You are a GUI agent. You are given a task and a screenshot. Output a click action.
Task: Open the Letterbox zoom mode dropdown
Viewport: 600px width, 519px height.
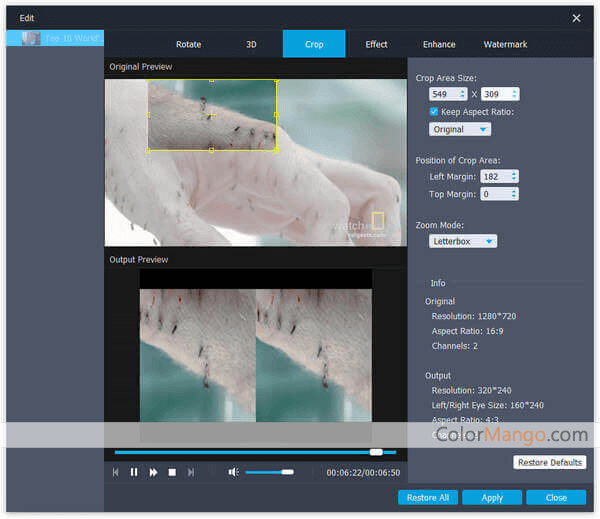pos(463,242)
